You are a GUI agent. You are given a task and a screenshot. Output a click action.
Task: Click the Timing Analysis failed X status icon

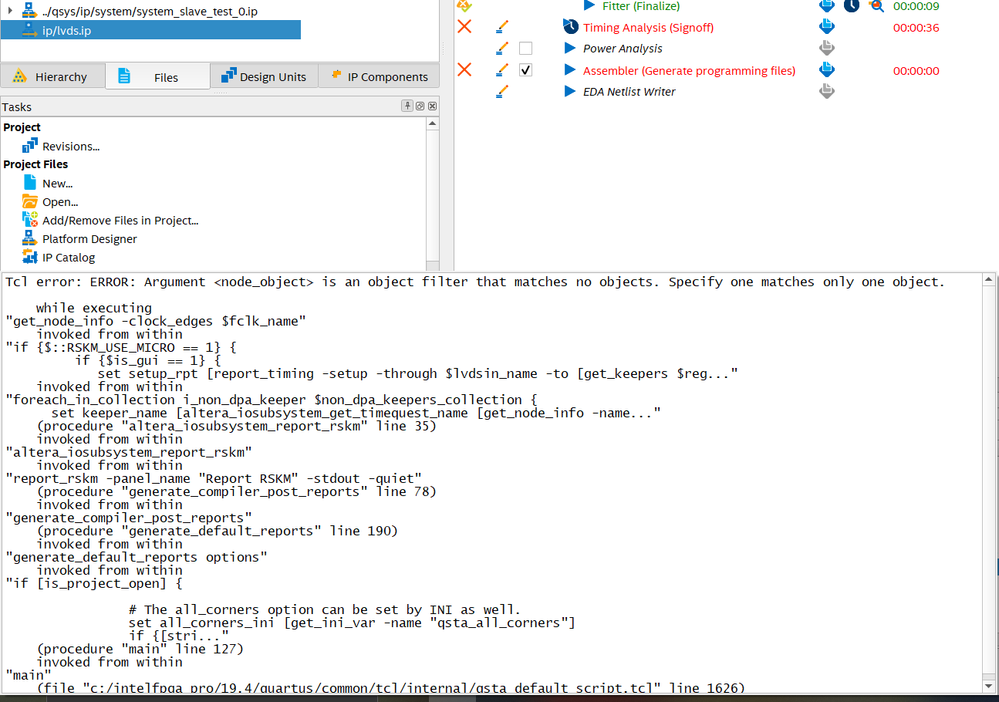click(464, 27)
